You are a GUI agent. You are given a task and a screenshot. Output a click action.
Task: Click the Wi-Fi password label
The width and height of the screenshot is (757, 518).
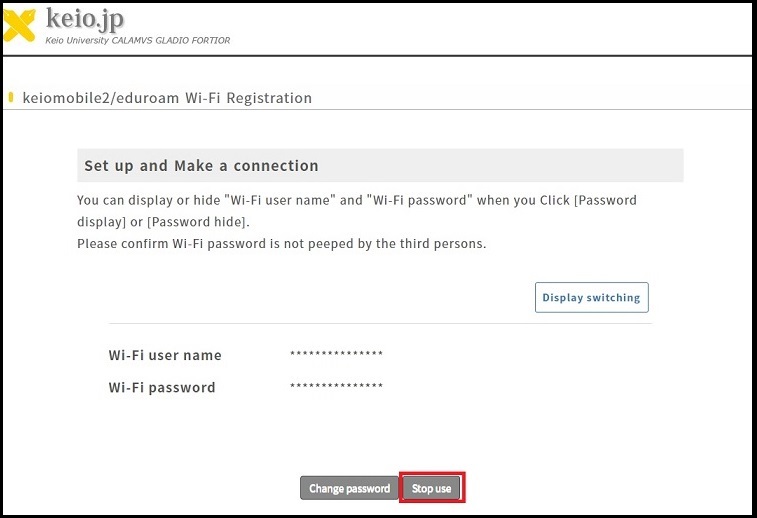[x=162, y=387]
